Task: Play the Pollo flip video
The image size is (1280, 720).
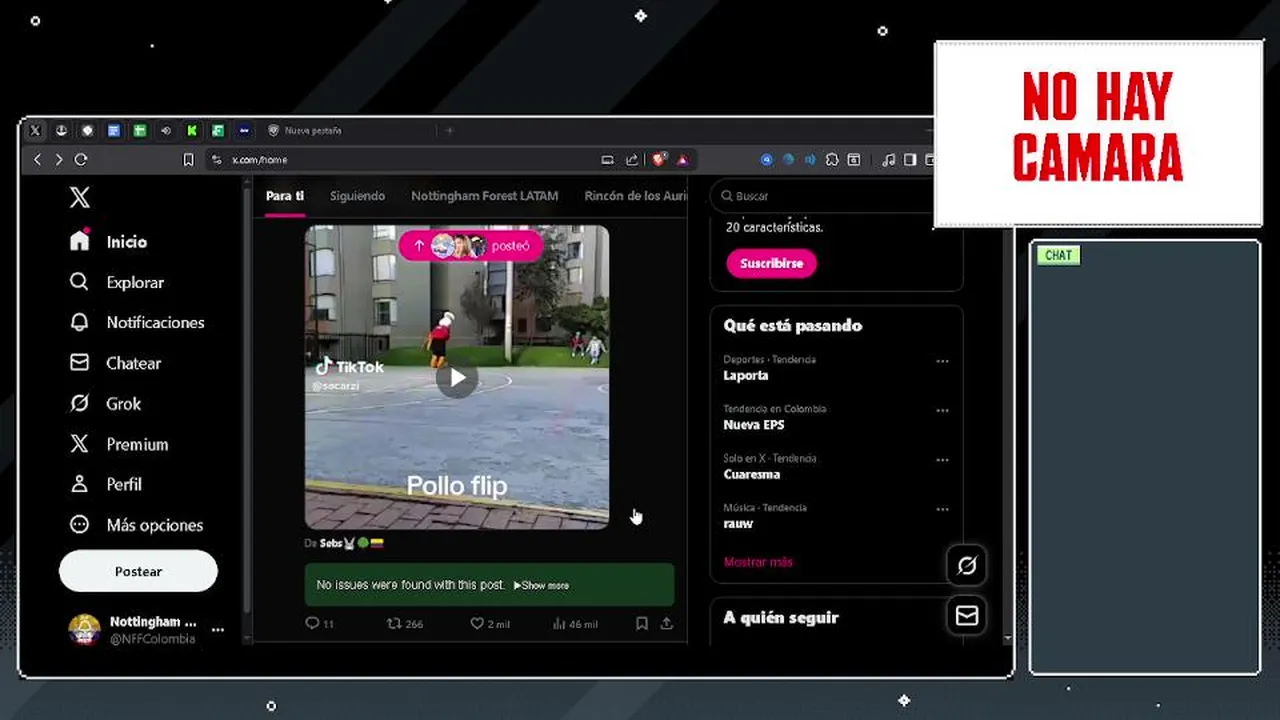Action: pyautogui.click(x=457, y=378)
